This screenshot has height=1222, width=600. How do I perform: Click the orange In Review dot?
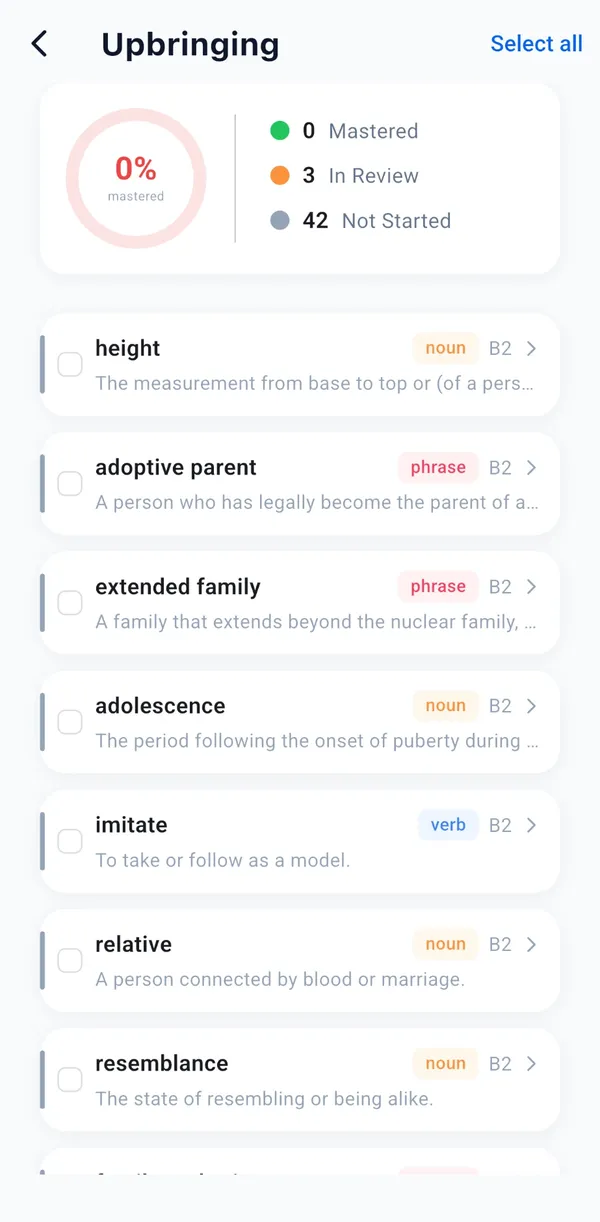pyautogui.click(x=280, y=175)
